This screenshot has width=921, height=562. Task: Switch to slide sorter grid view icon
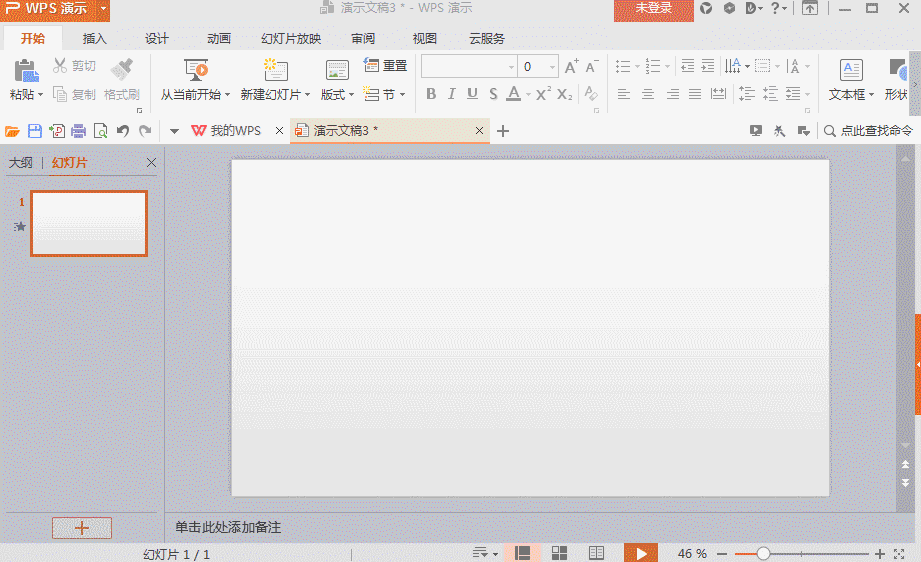(x=559, y=553)
